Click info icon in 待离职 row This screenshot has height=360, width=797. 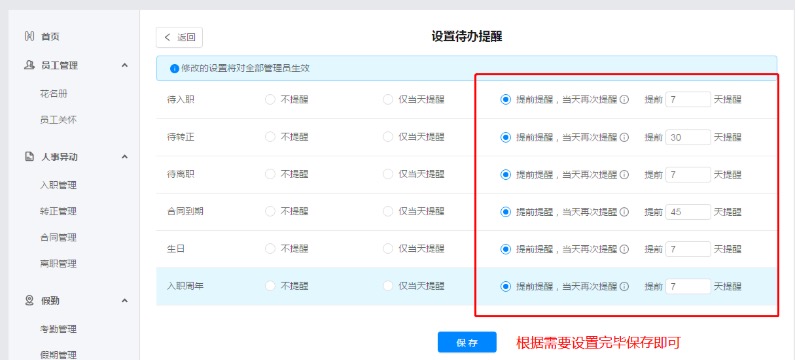[x=624, y=174]
